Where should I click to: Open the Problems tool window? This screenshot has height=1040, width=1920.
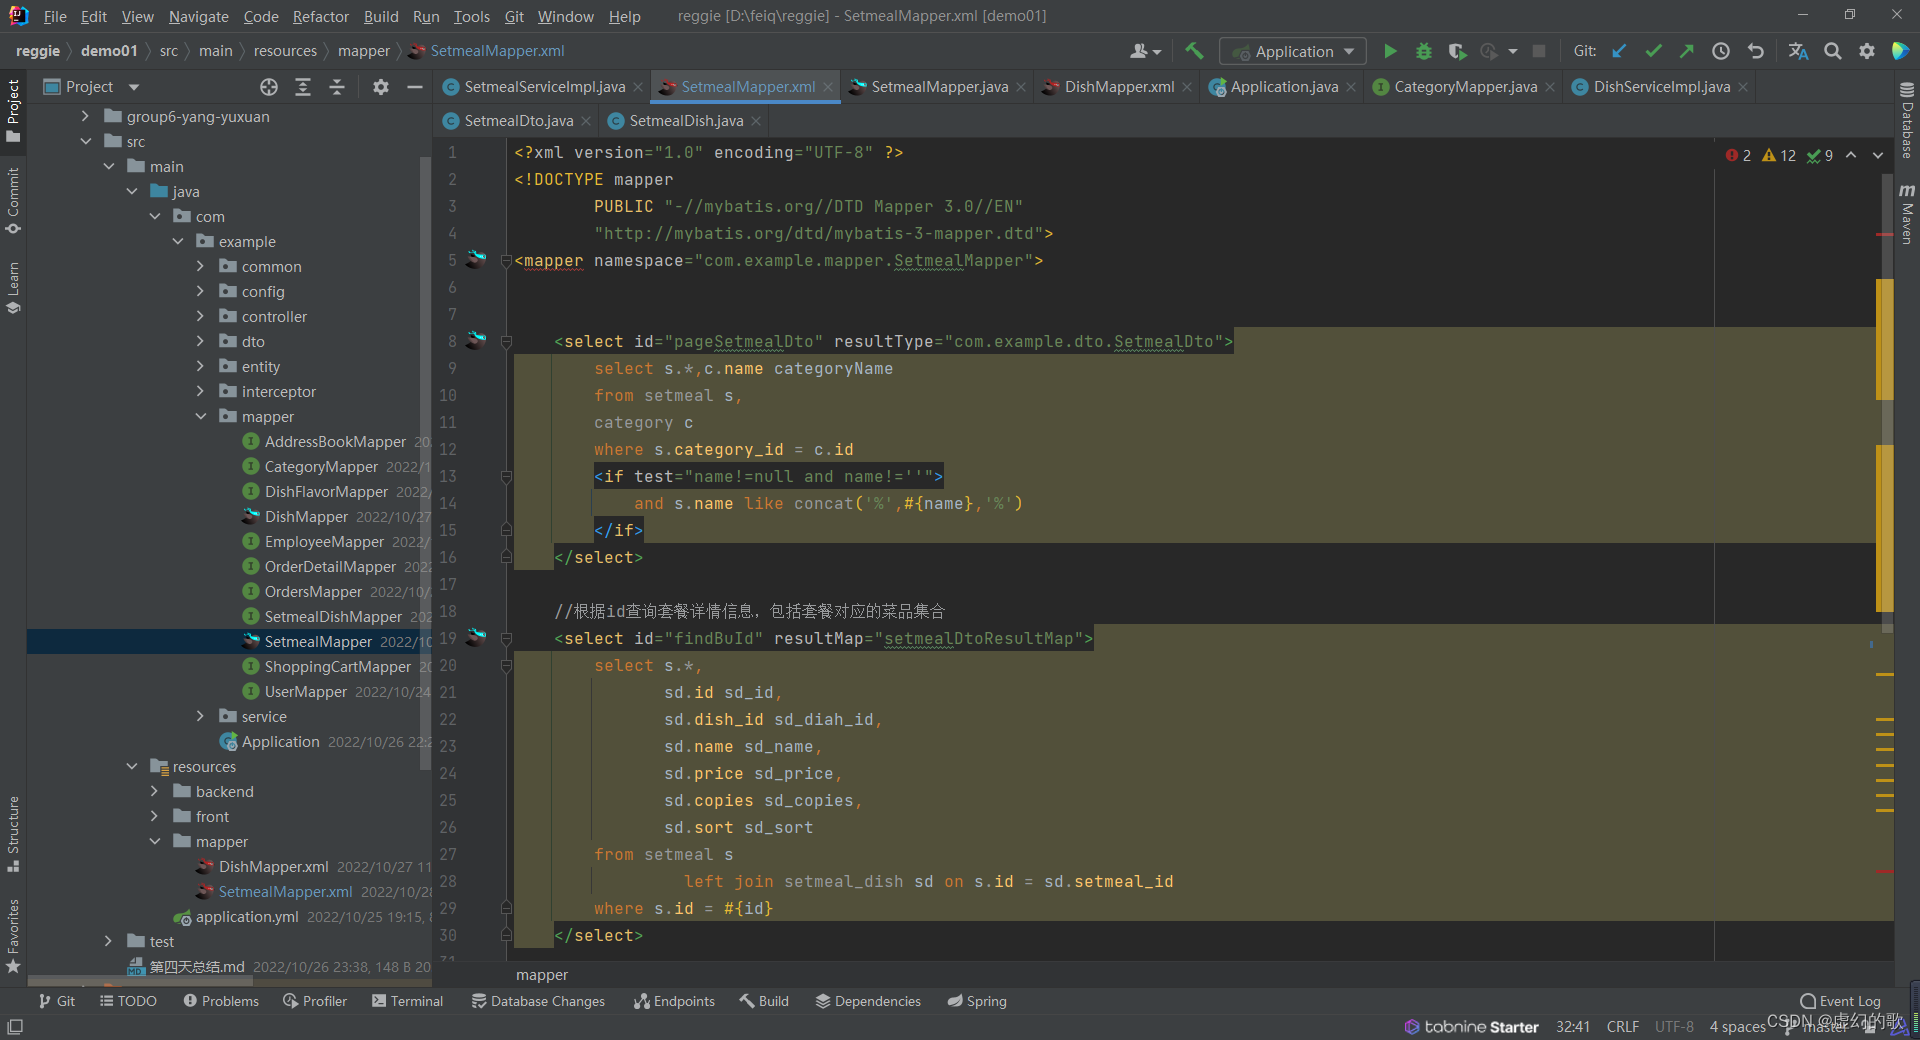coord(221,1001)
